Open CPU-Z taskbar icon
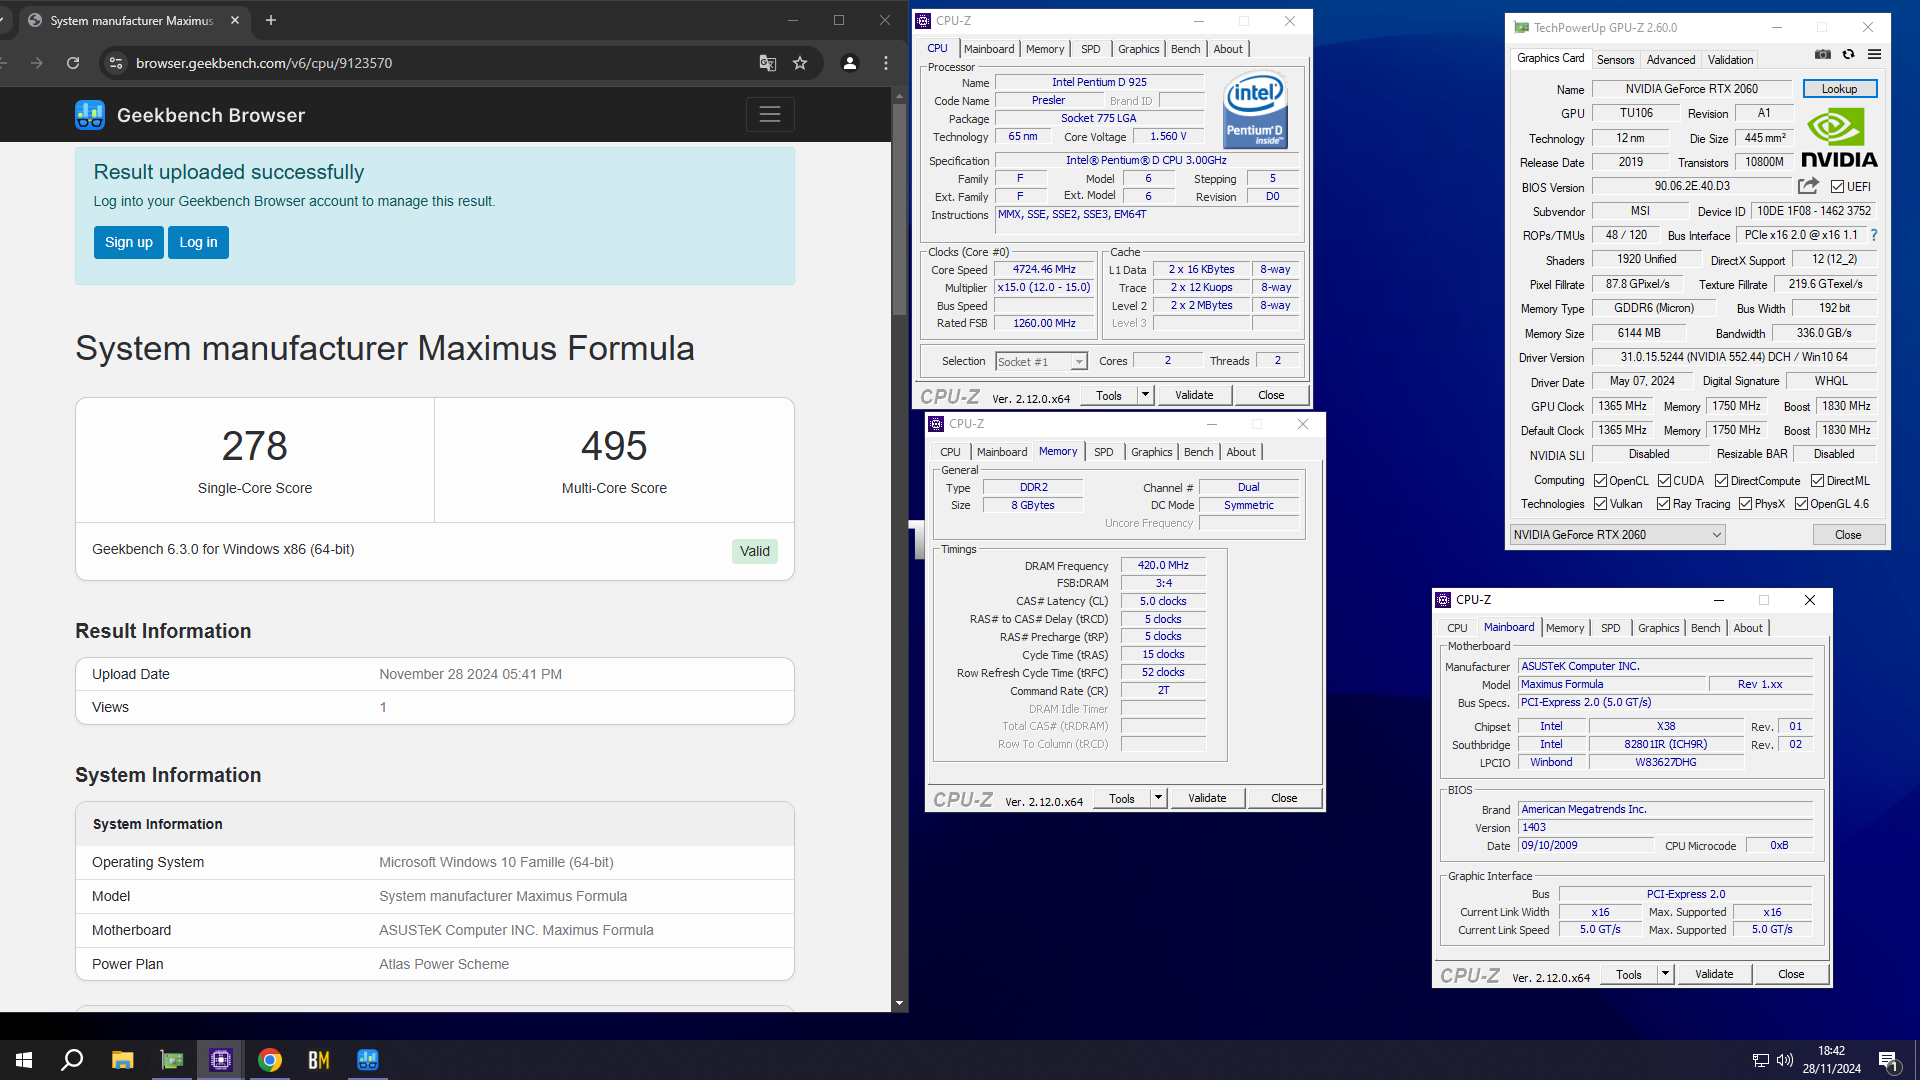Image resolution: width=1920 pixels, height=1080 pixels. tap(221, 1060)
